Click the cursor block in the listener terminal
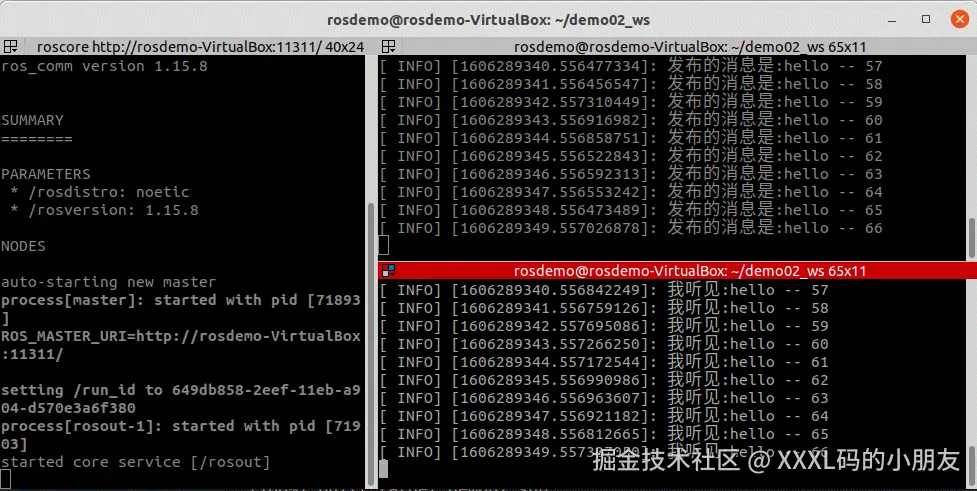The image size is (977, 491). tap(384, 469)
